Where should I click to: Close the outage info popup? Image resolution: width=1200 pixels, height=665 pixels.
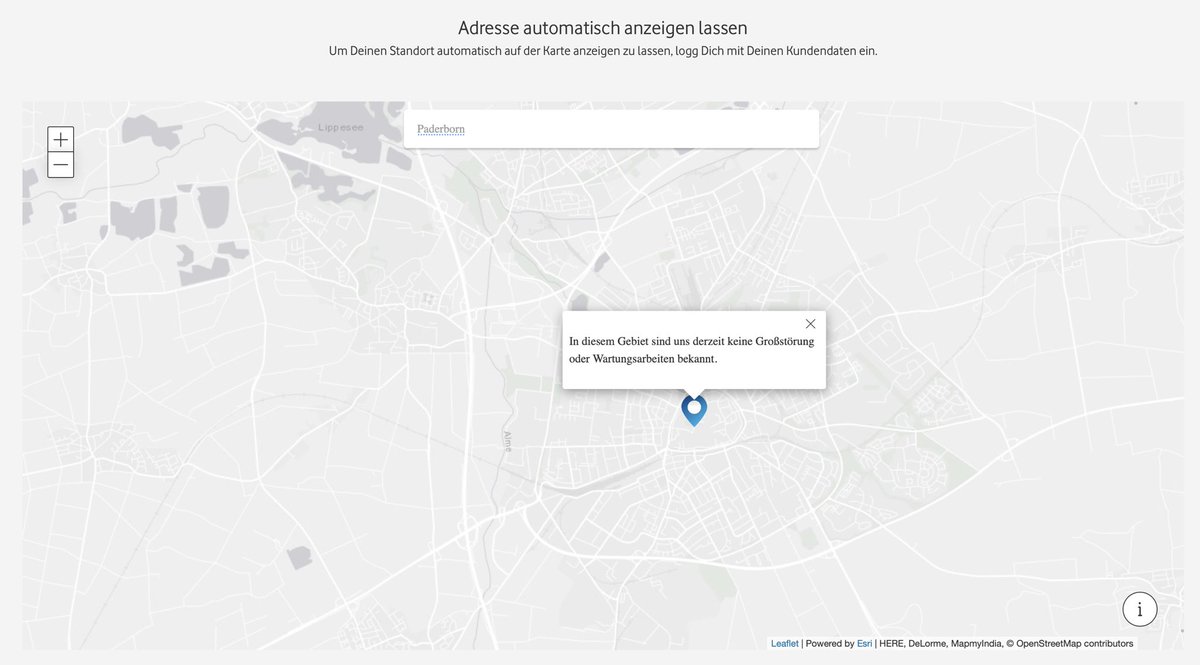tap(810, 323)
